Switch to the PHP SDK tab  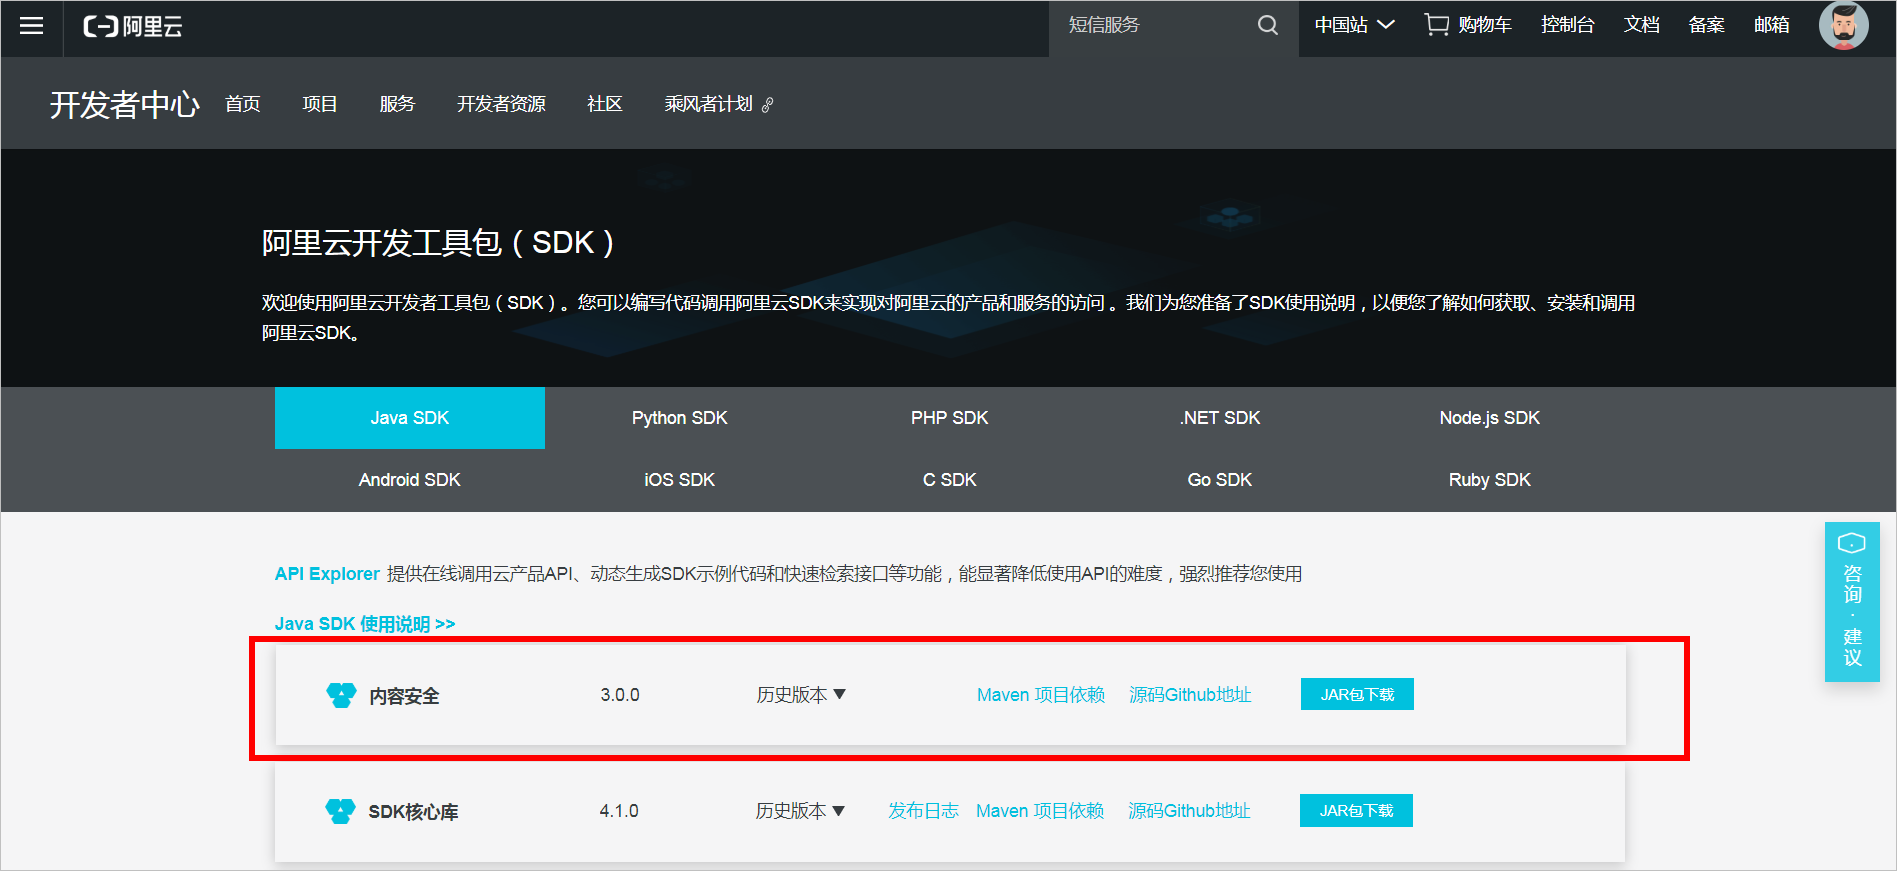[950, 418]
